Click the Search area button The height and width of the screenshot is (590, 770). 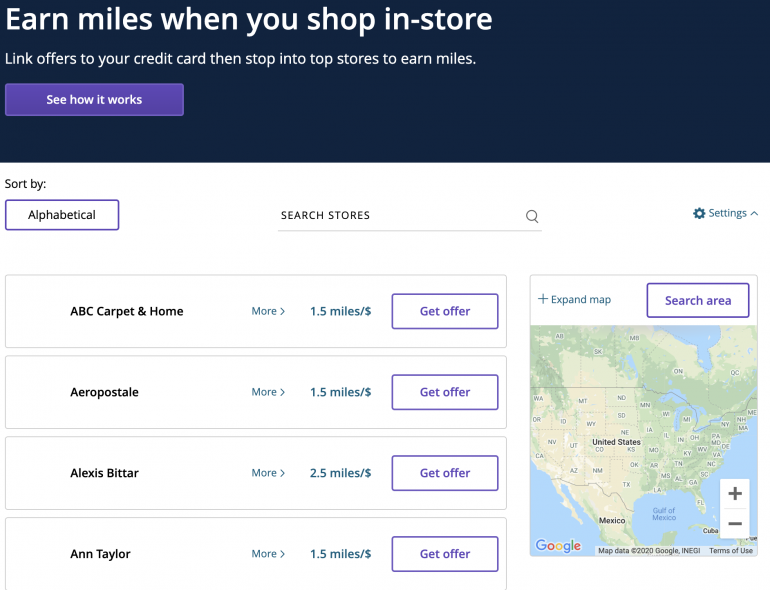pyautogui.click(x=697, y=300)
